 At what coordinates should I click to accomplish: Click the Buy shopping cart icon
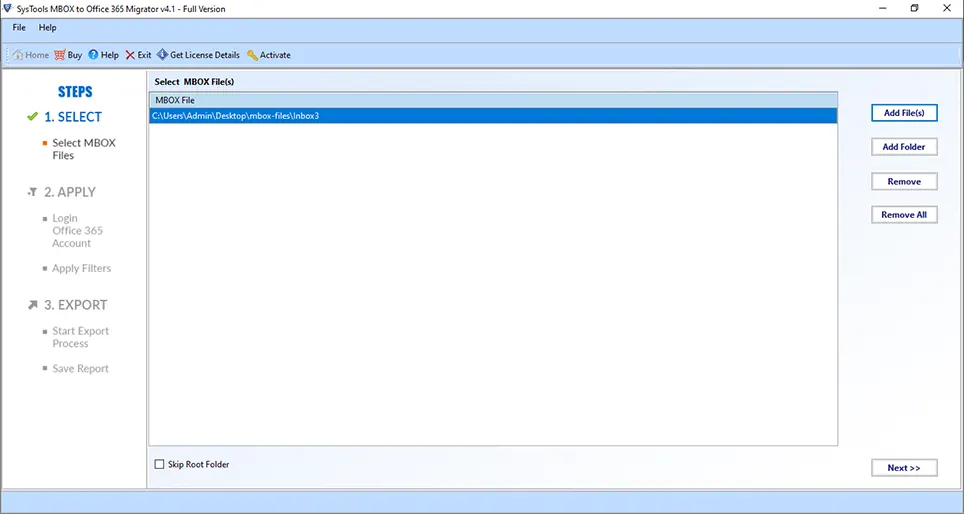60,55
